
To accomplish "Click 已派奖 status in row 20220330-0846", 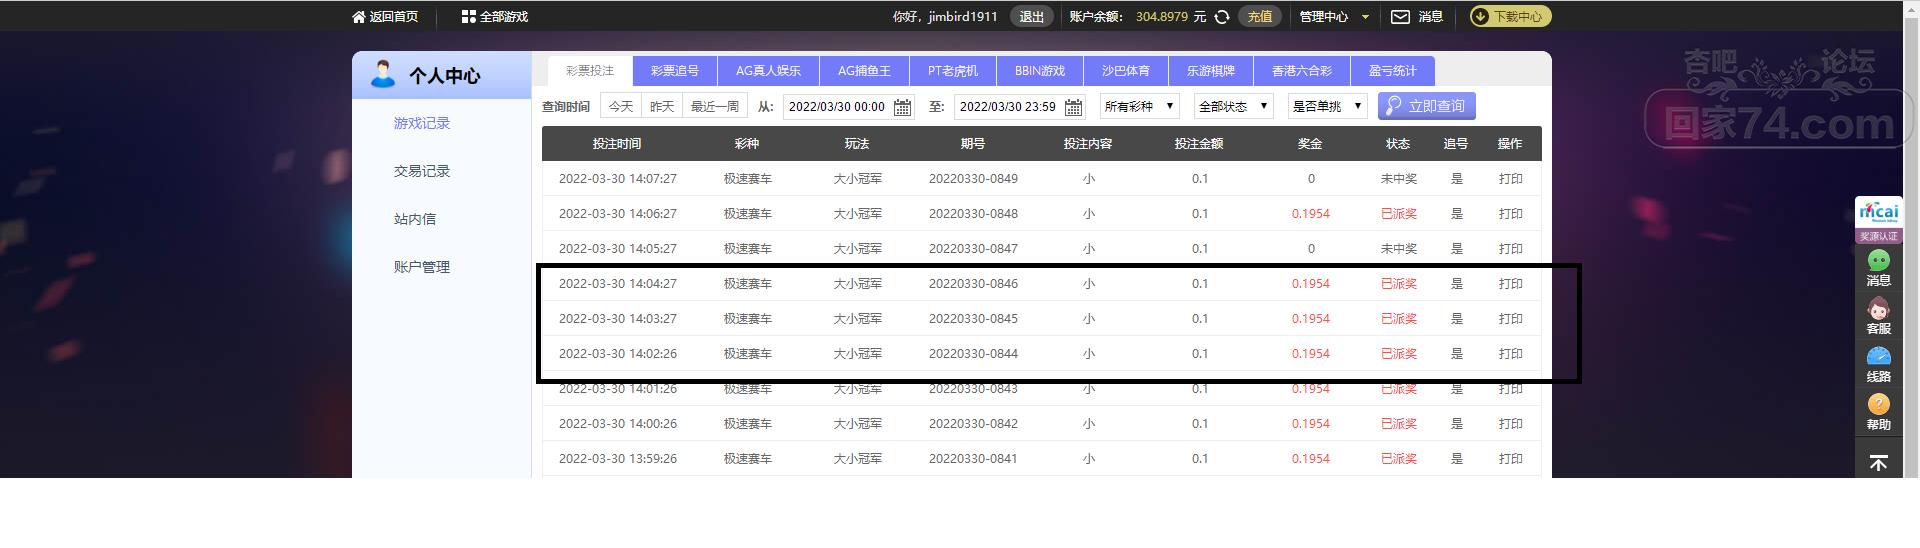I will [1399, 284].
